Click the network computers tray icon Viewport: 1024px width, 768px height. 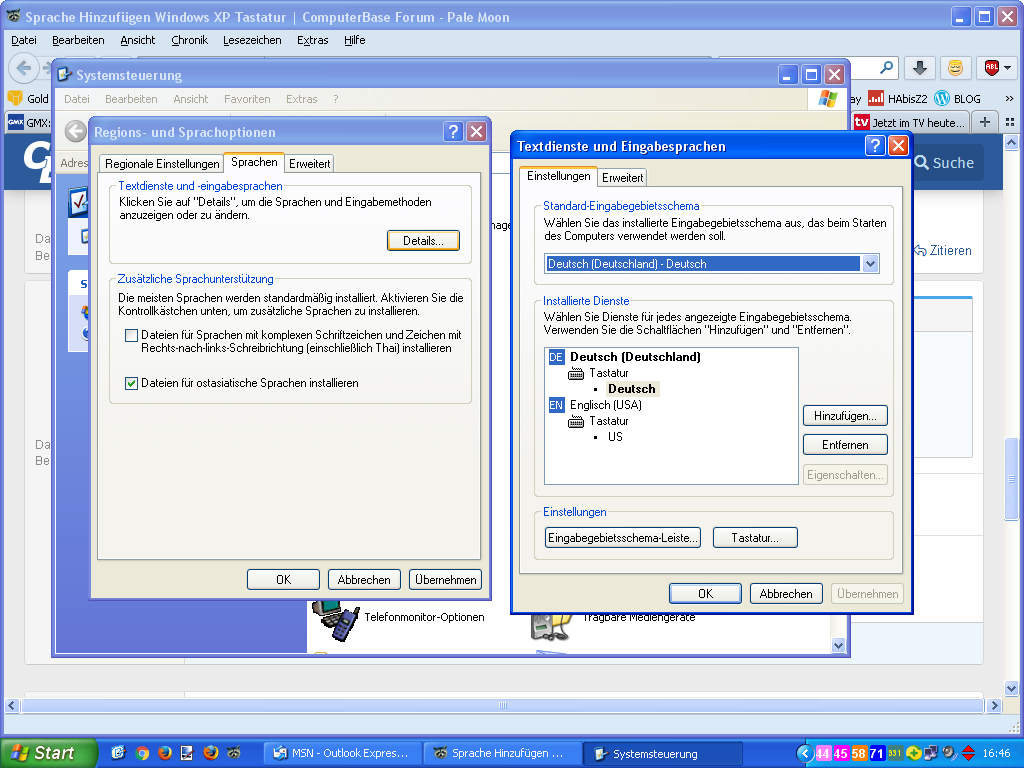pyautogui.click(x=931, y=753)
